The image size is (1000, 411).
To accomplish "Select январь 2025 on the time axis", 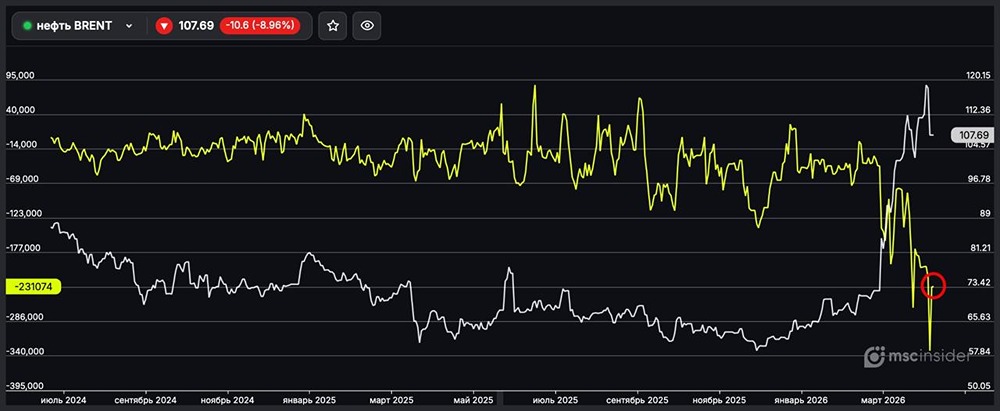I will (x=310, y=399).
